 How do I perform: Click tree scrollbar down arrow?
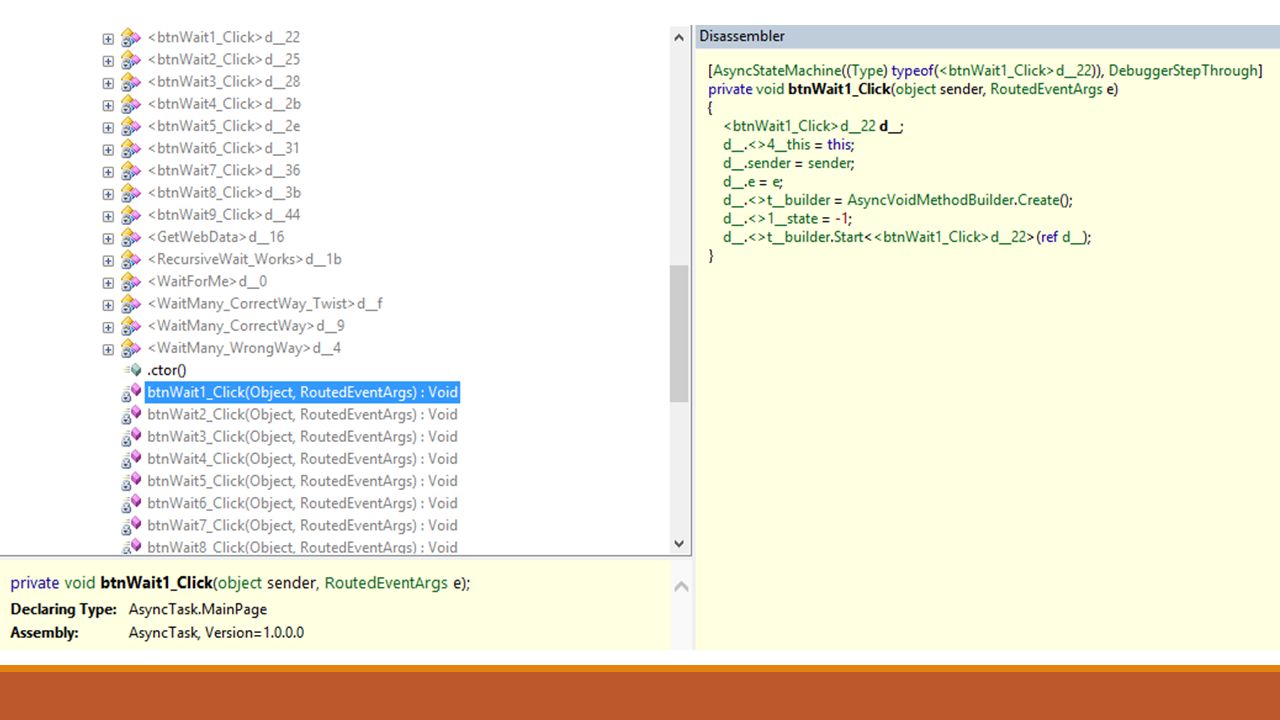pyautogui.click(x=679, y=544)
